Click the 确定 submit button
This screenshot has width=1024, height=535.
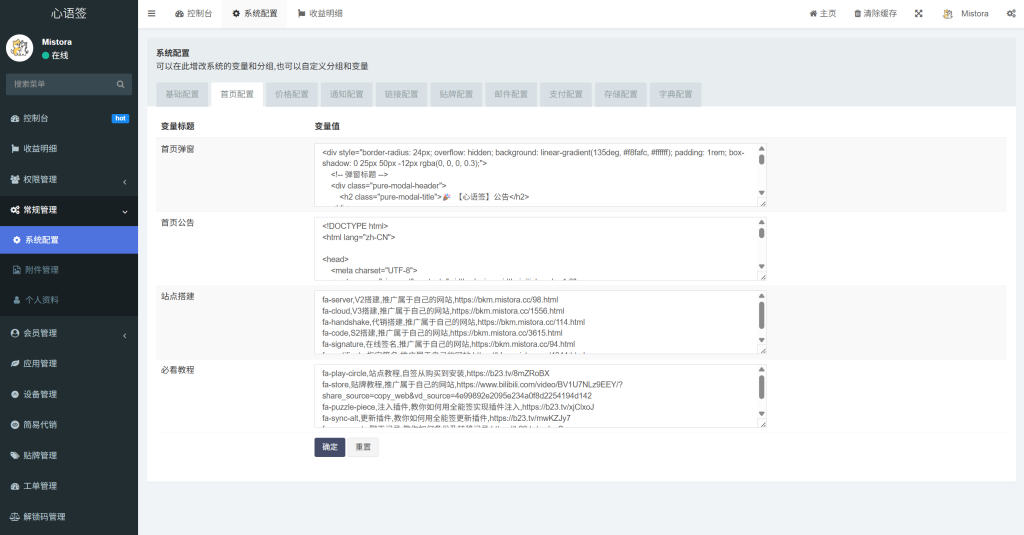coord(330,447)
